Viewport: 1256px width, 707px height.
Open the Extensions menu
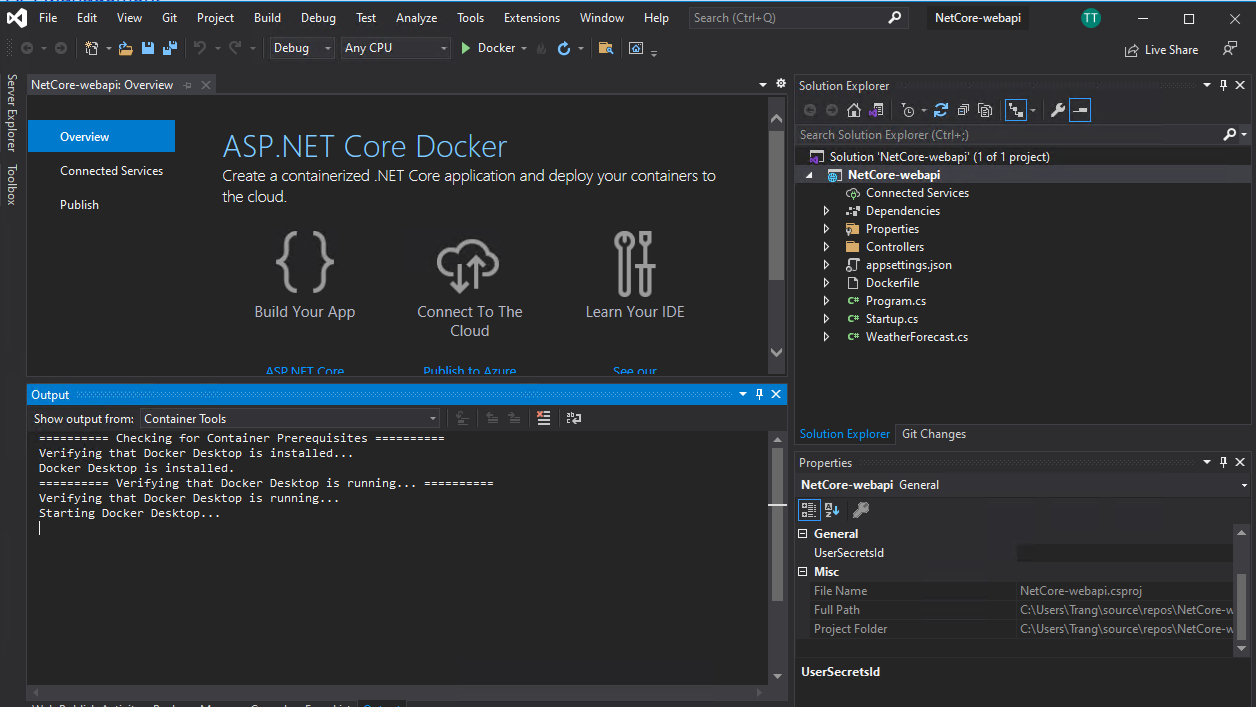(532, 18)
